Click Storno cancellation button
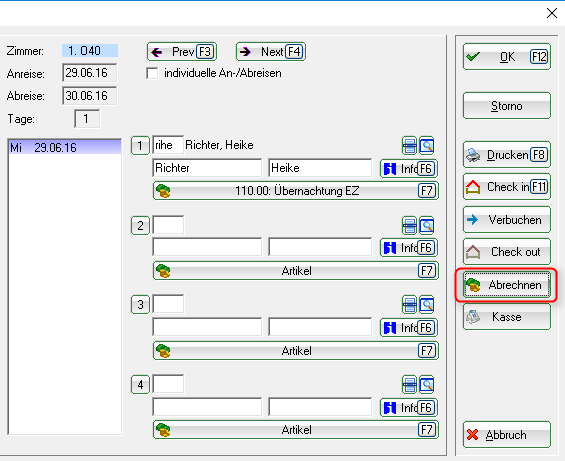This screenshot has height=461, width=565. coord(507,106)
